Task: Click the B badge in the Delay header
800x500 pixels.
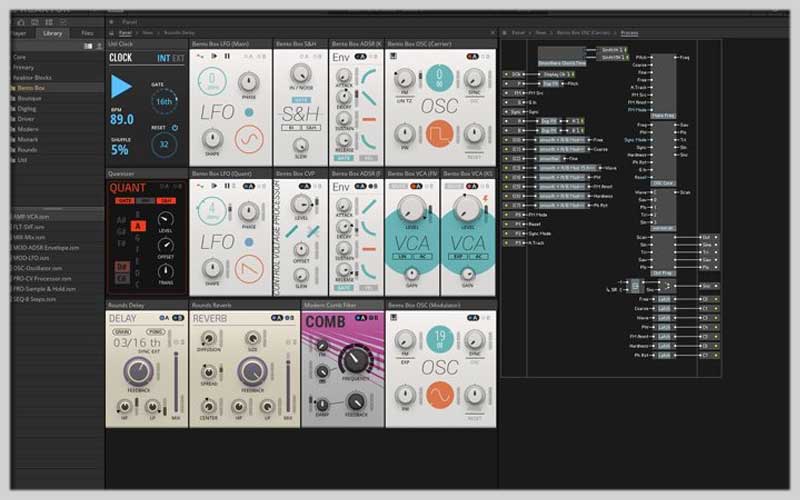Action: [x=178, y=318]
